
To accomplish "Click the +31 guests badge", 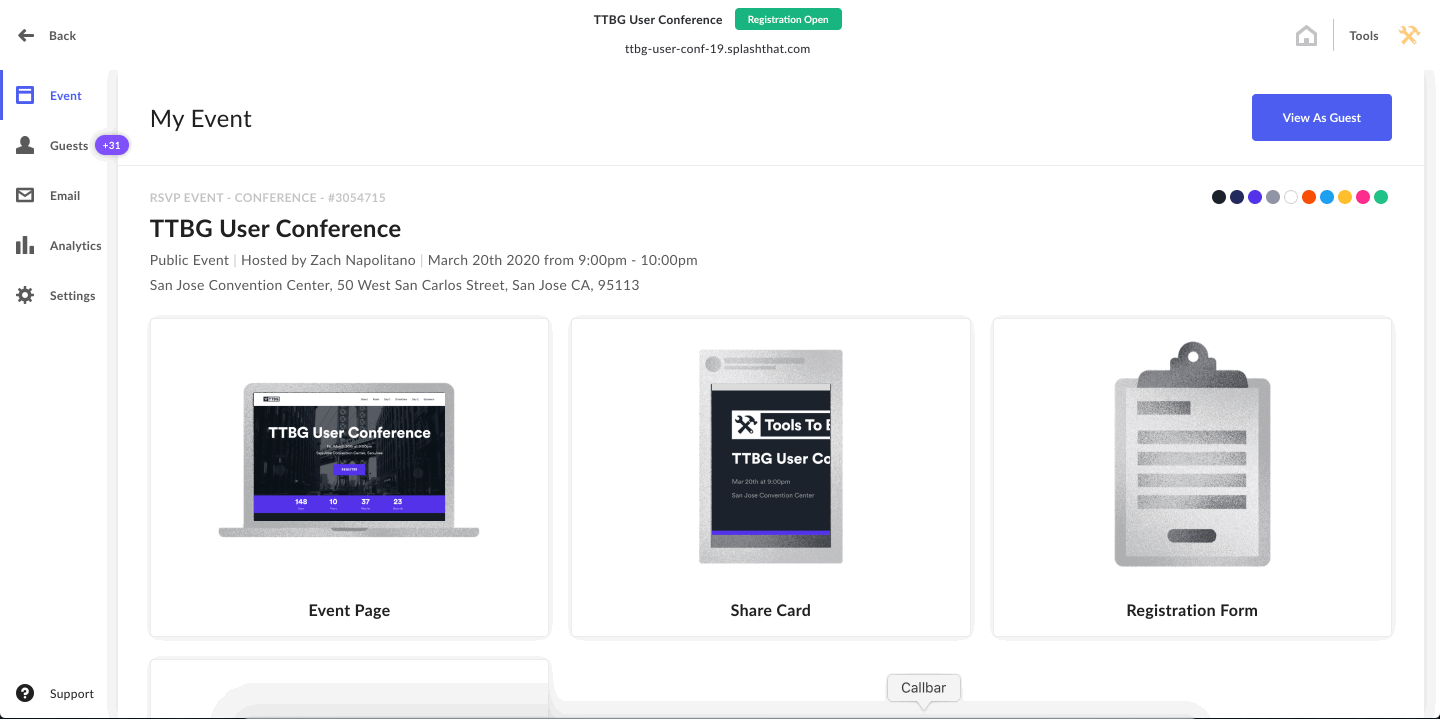I will pos(112,146).
